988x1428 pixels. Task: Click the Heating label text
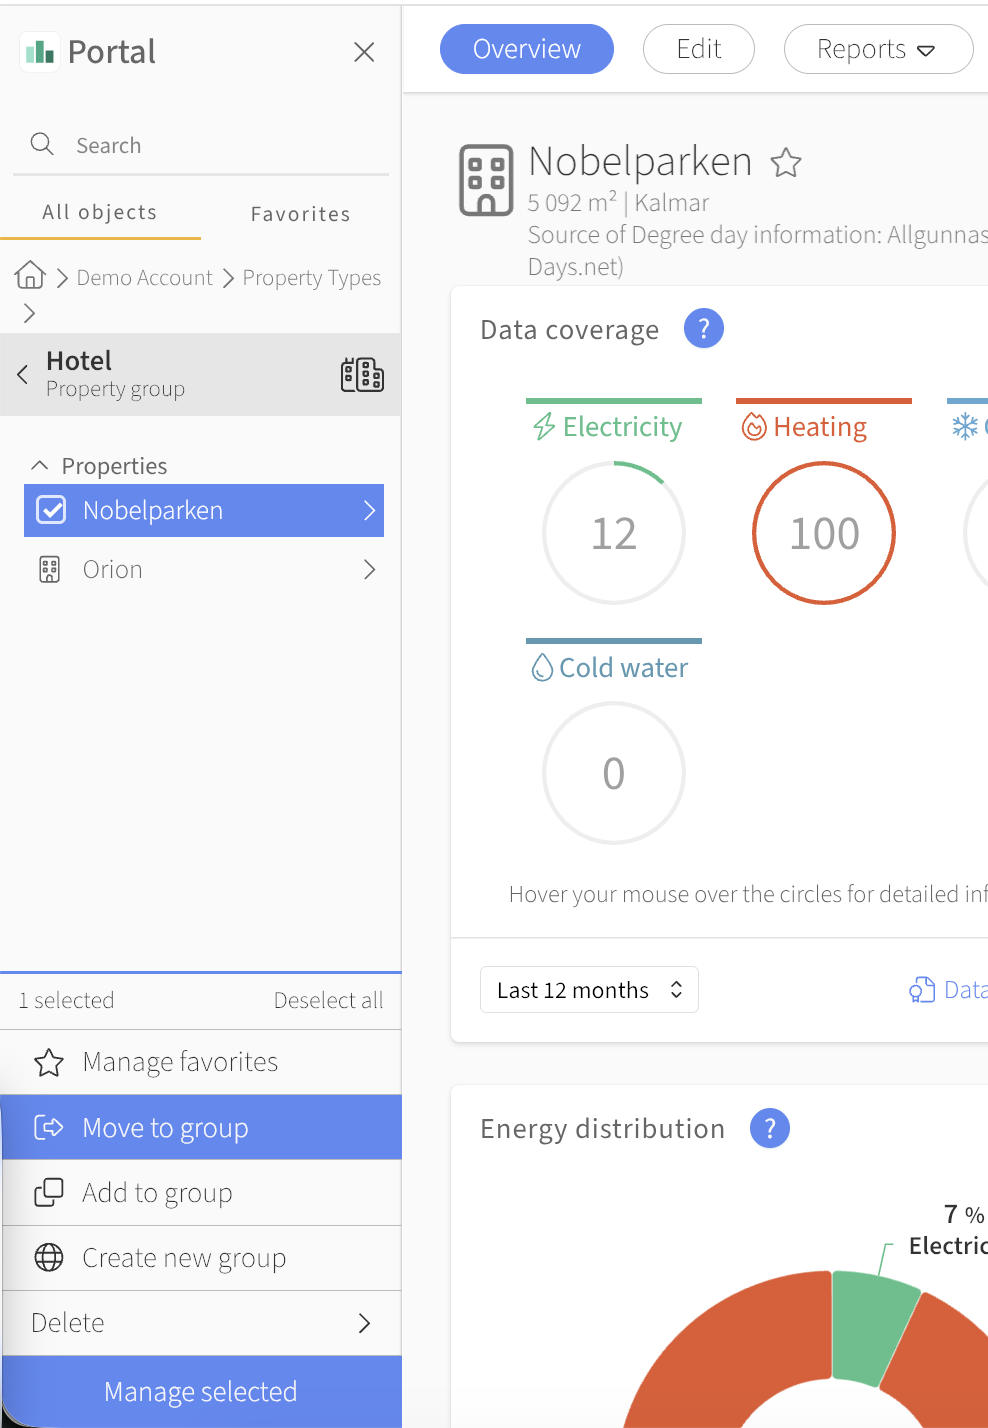pos(820,427)
